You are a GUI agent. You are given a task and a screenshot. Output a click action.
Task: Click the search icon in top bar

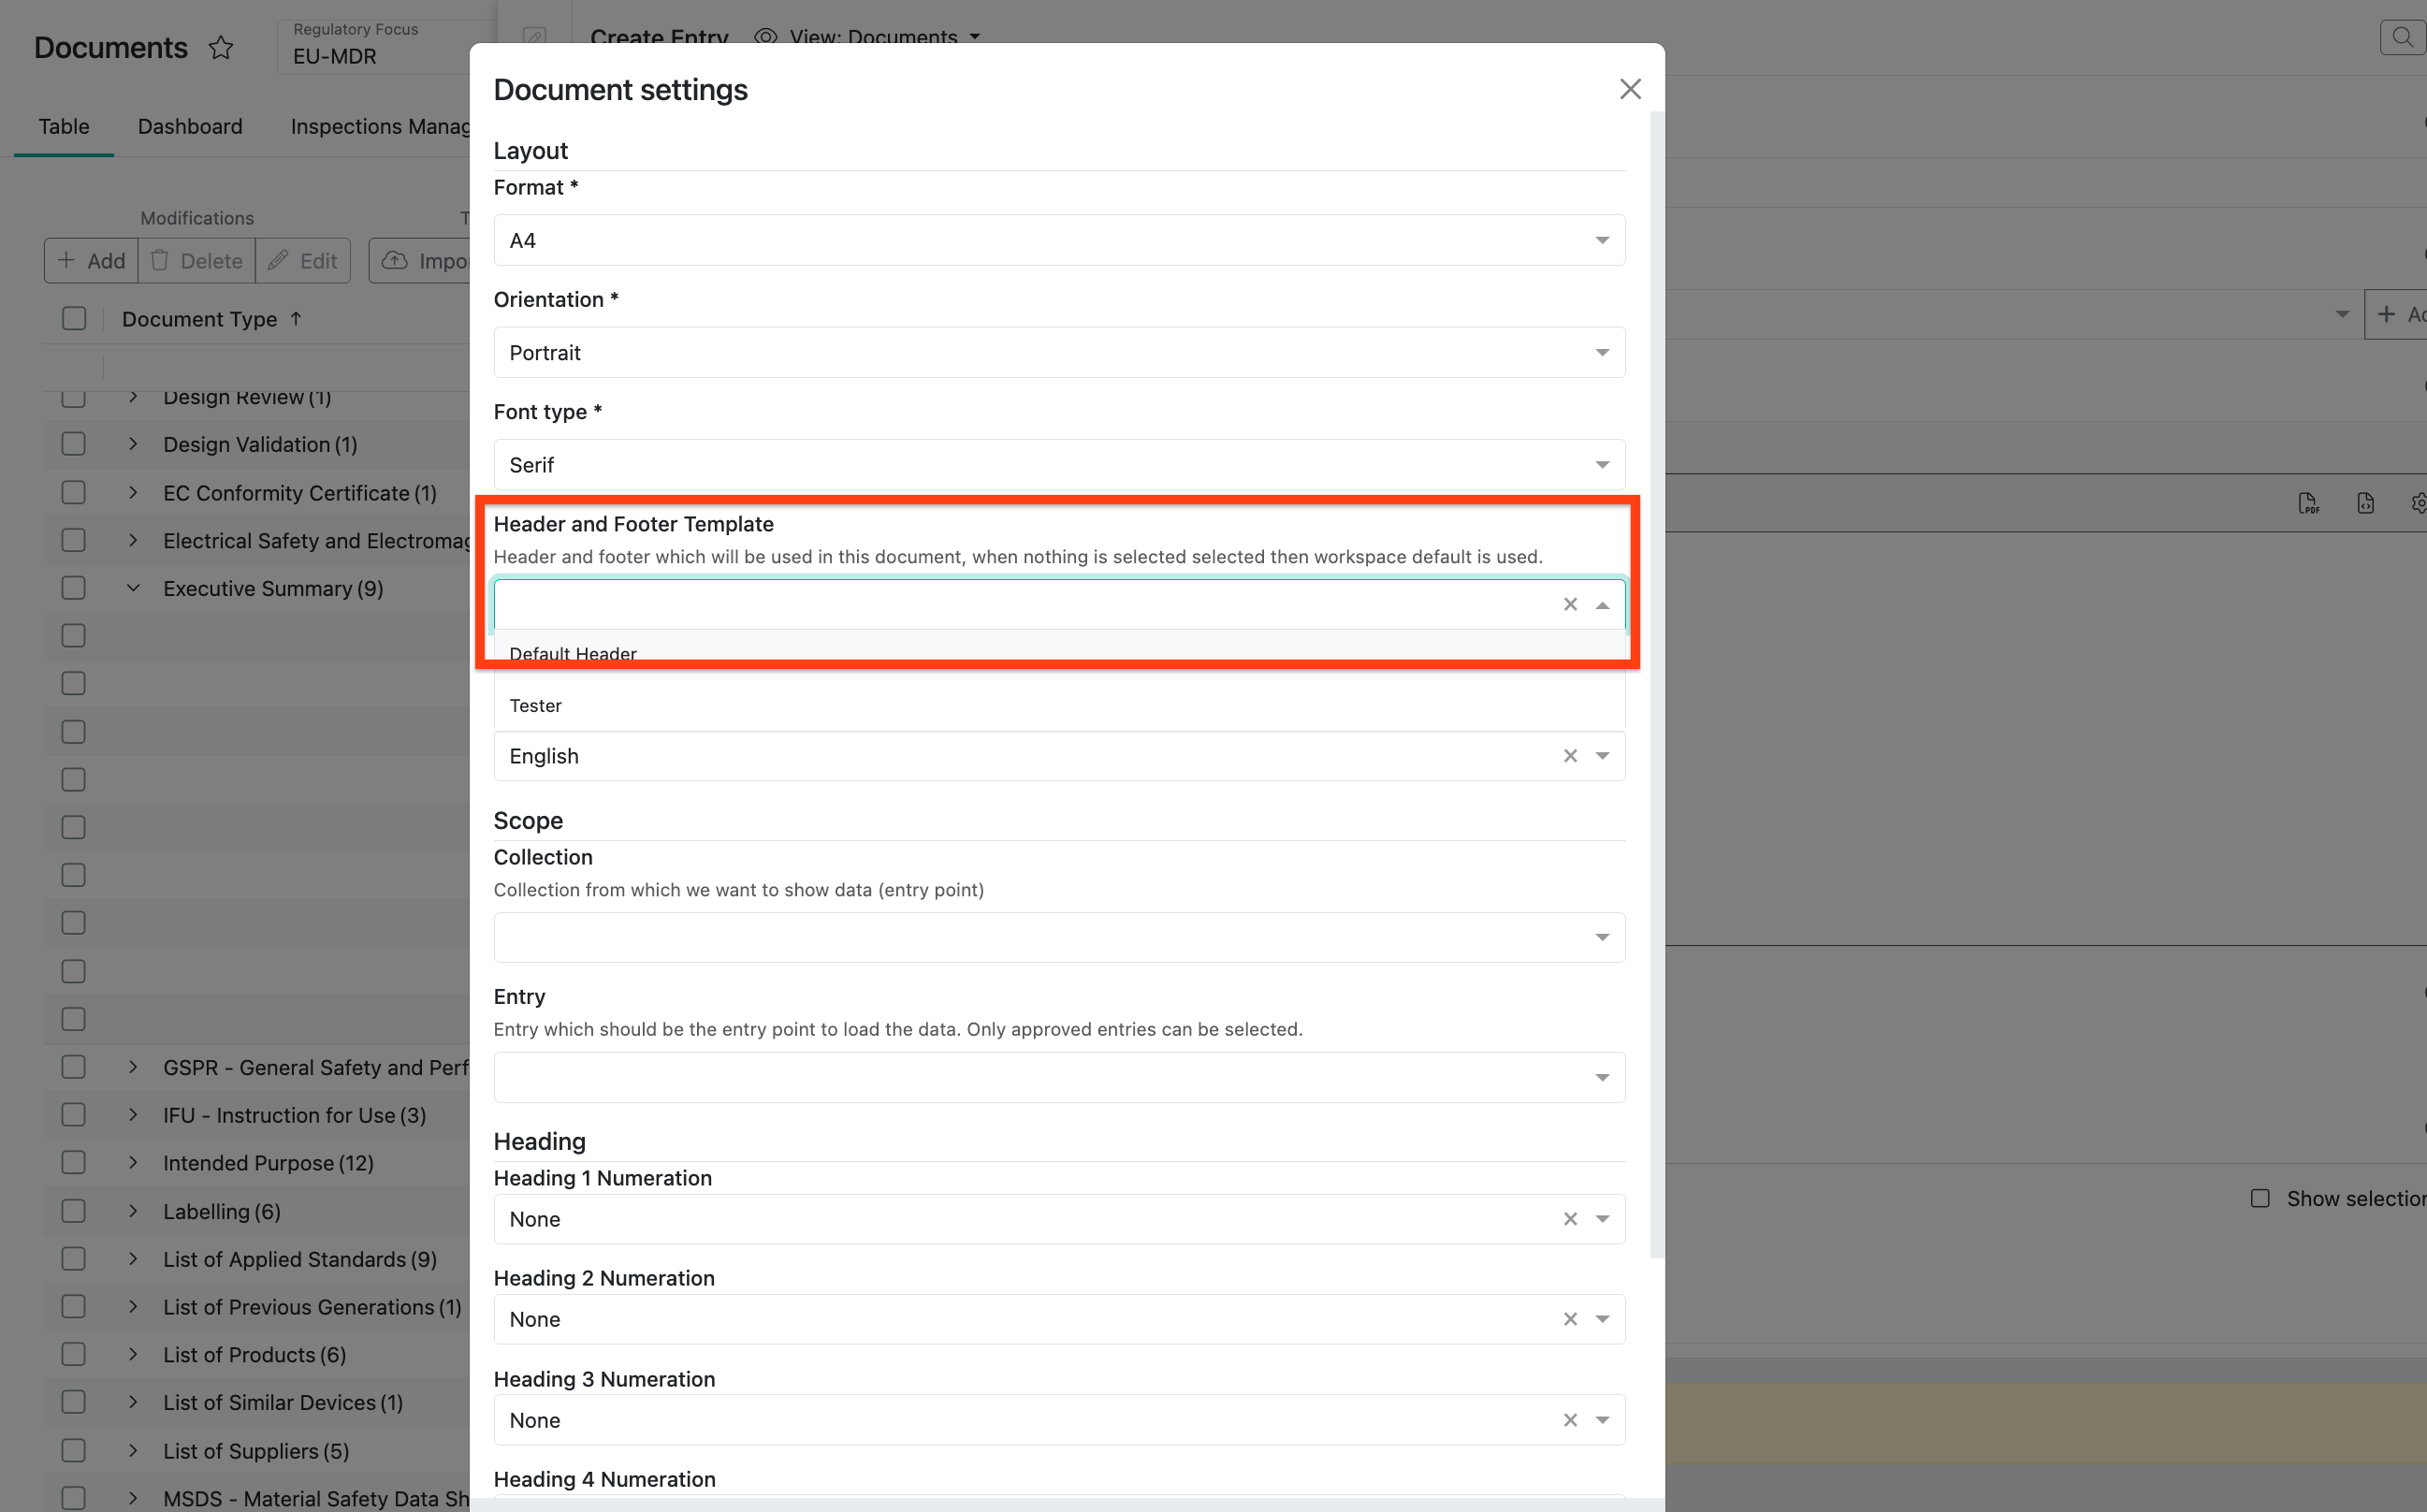coord(2402,38)
